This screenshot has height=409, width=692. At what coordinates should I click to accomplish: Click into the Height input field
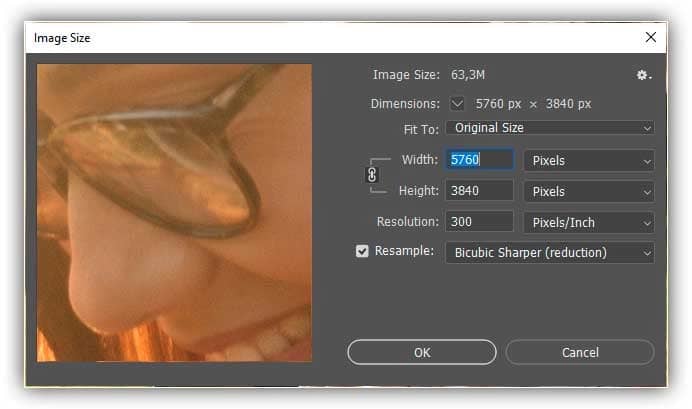click(479, 191)
